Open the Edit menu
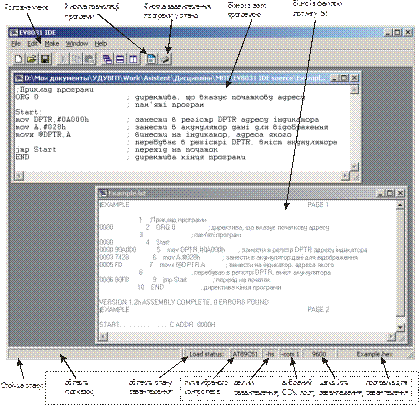Image resolution: width=420 pixels, height=406 pixels. coord(32,44)
